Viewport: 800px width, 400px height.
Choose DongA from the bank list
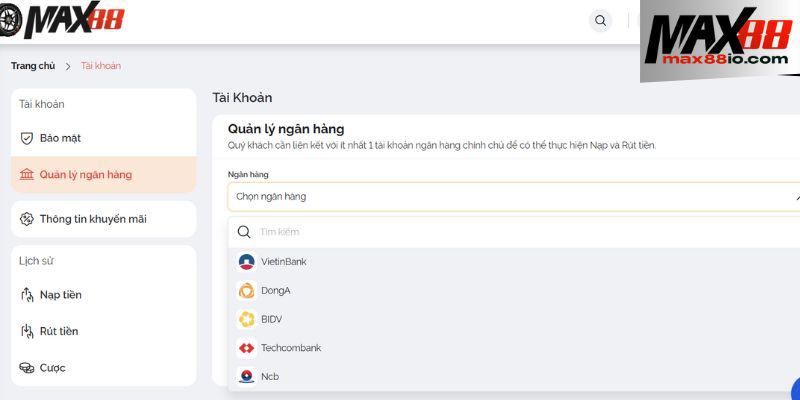pos(513,290)
